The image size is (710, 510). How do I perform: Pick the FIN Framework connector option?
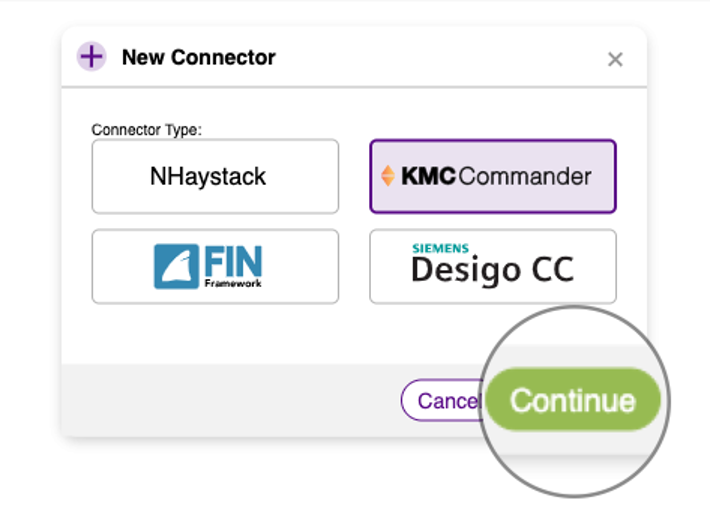215,267
